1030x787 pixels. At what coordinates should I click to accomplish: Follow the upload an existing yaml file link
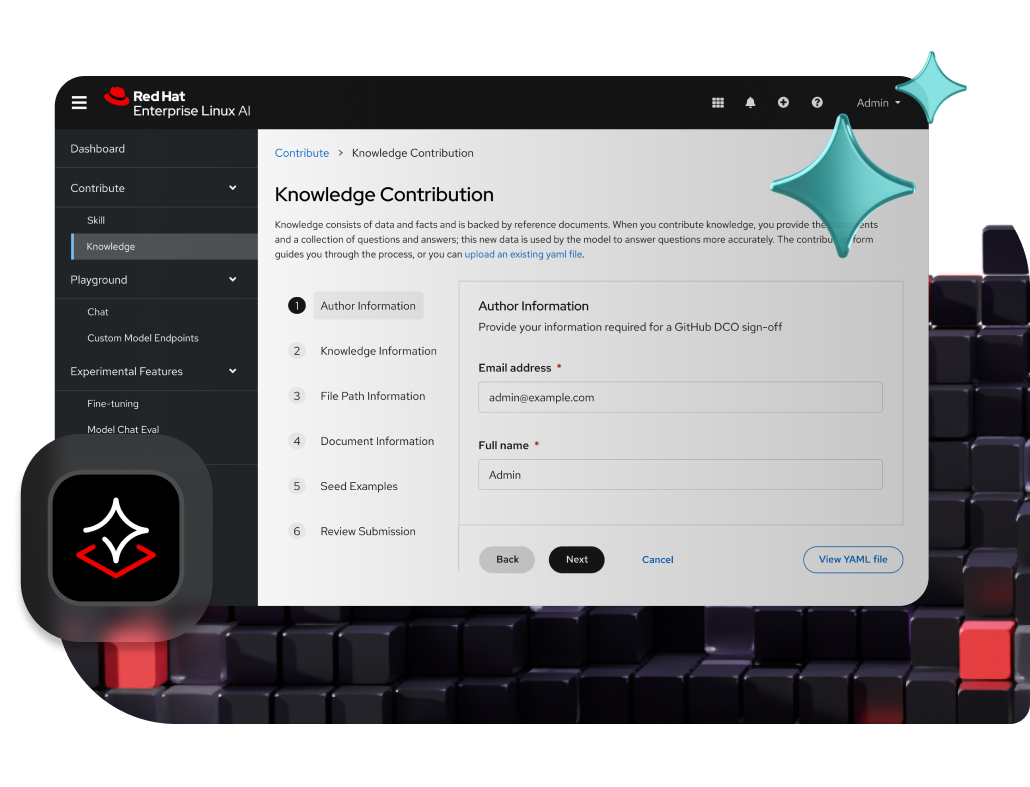point(523,255)
